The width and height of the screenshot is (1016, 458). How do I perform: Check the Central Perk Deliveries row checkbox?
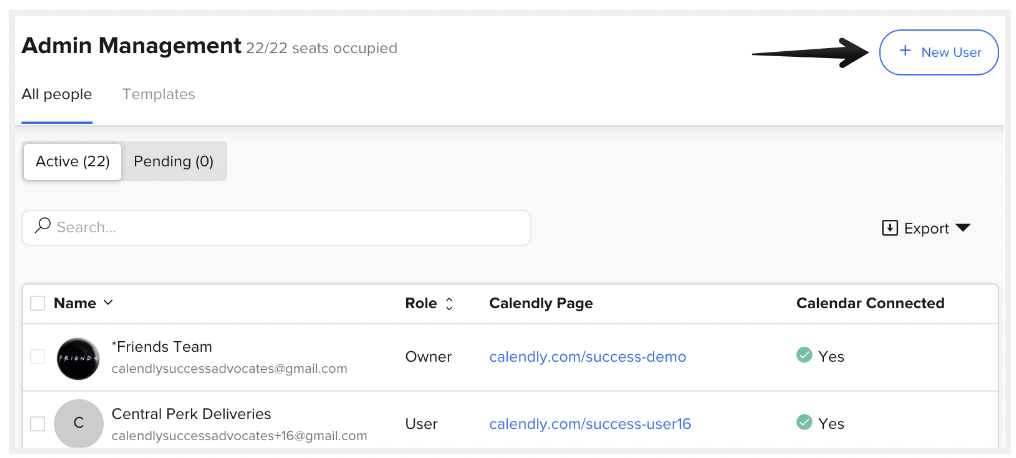coord(38,424)
